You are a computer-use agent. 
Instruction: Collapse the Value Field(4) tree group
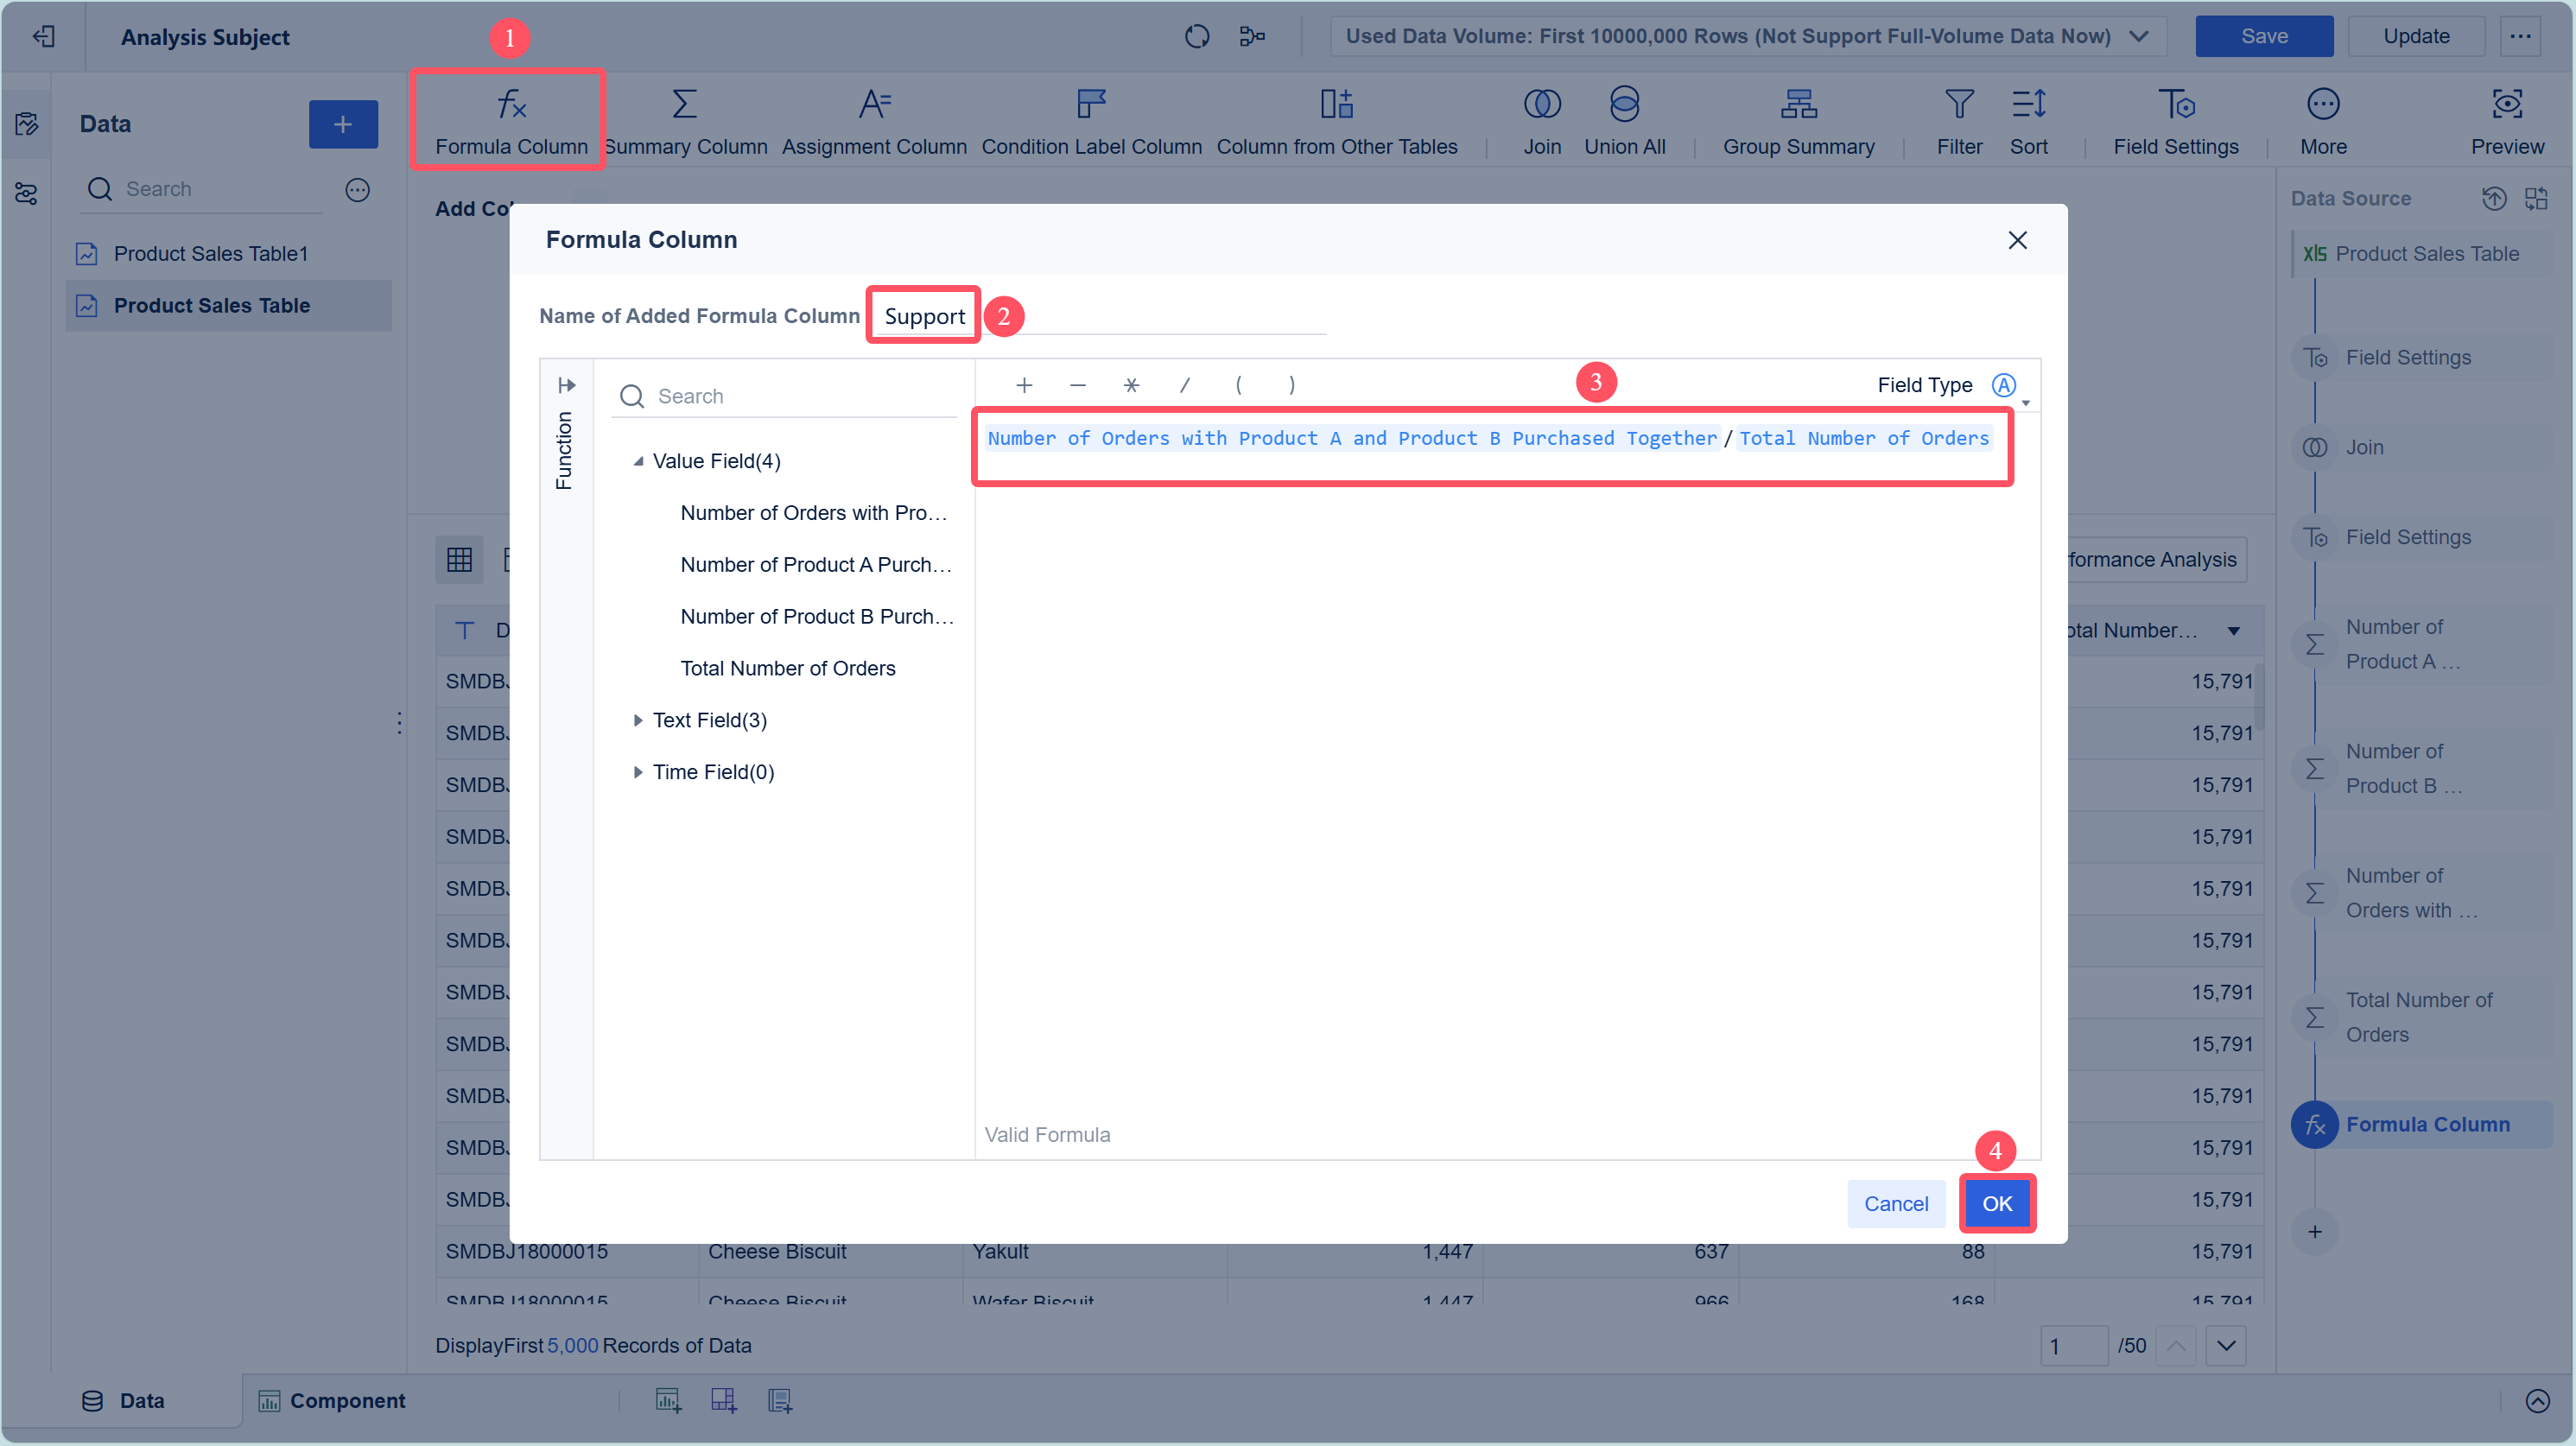pos(638,461)
